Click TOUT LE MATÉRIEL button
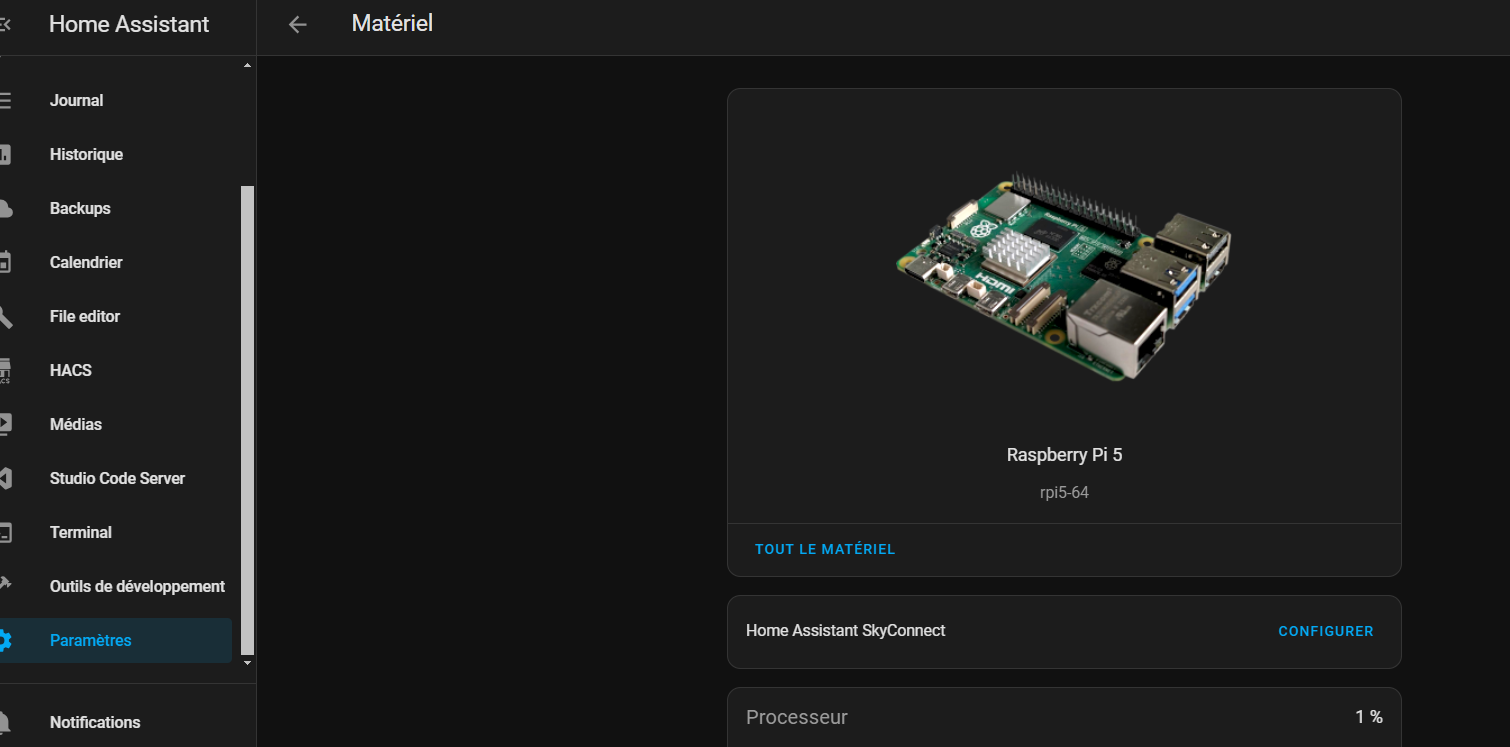The image size is (1510, 747). pyautogui.click(x=825, y=549)
